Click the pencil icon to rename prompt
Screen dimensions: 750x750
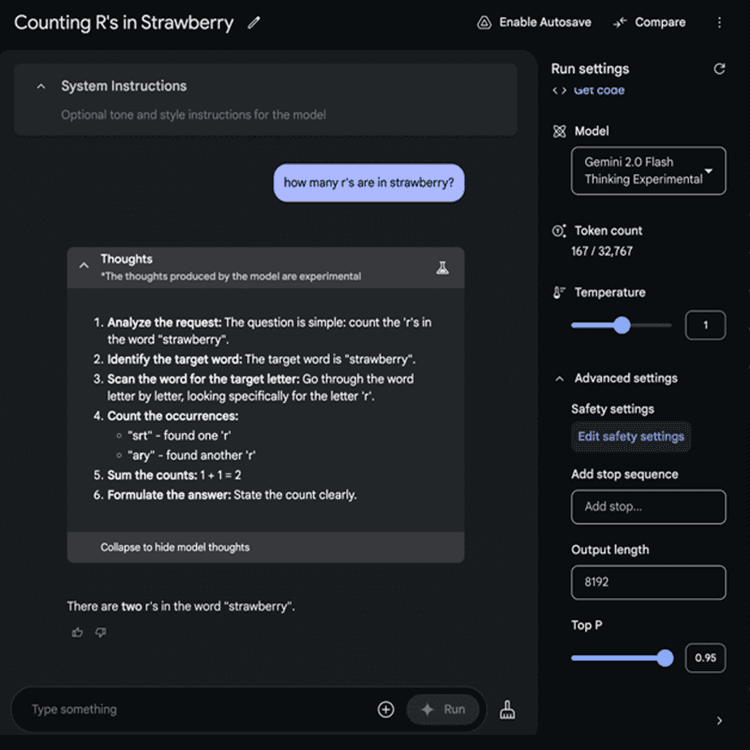click(254, 22)
